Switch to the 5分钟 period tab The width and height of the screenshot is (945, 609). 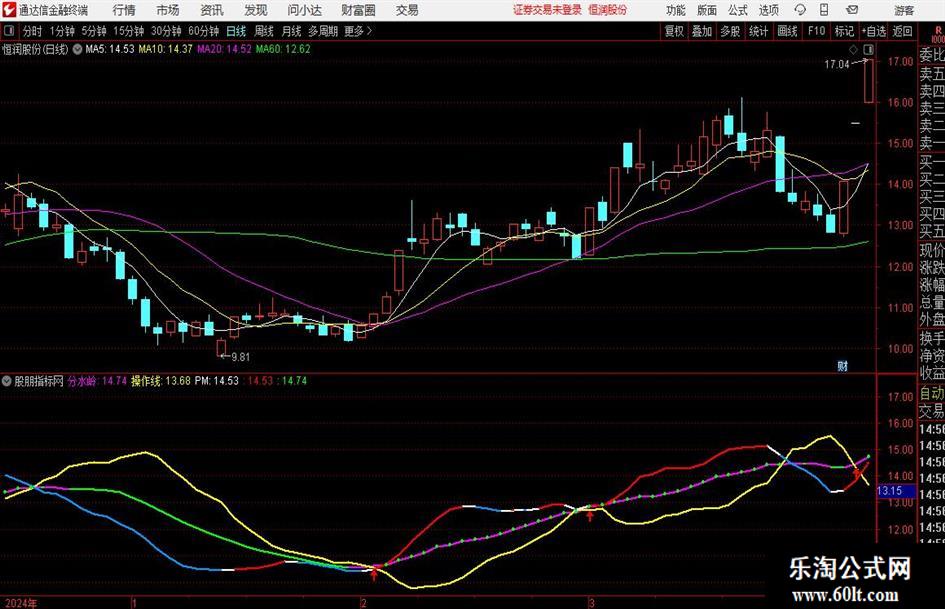click(x=93, y=31)
